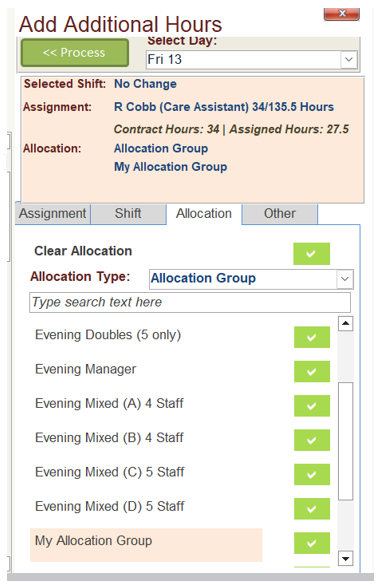Click the allocation list scrollbar thumb
Viewport: 387px width, 588px height.
(x=345, y=441)
